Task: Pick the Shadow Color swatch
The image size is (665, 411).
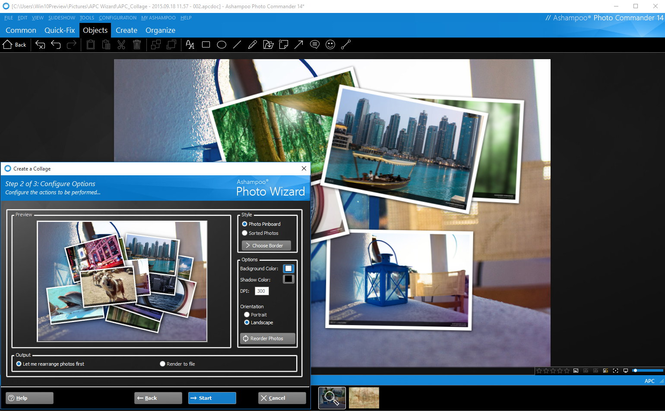Action: pyautogui.click(x=288, y=279)
